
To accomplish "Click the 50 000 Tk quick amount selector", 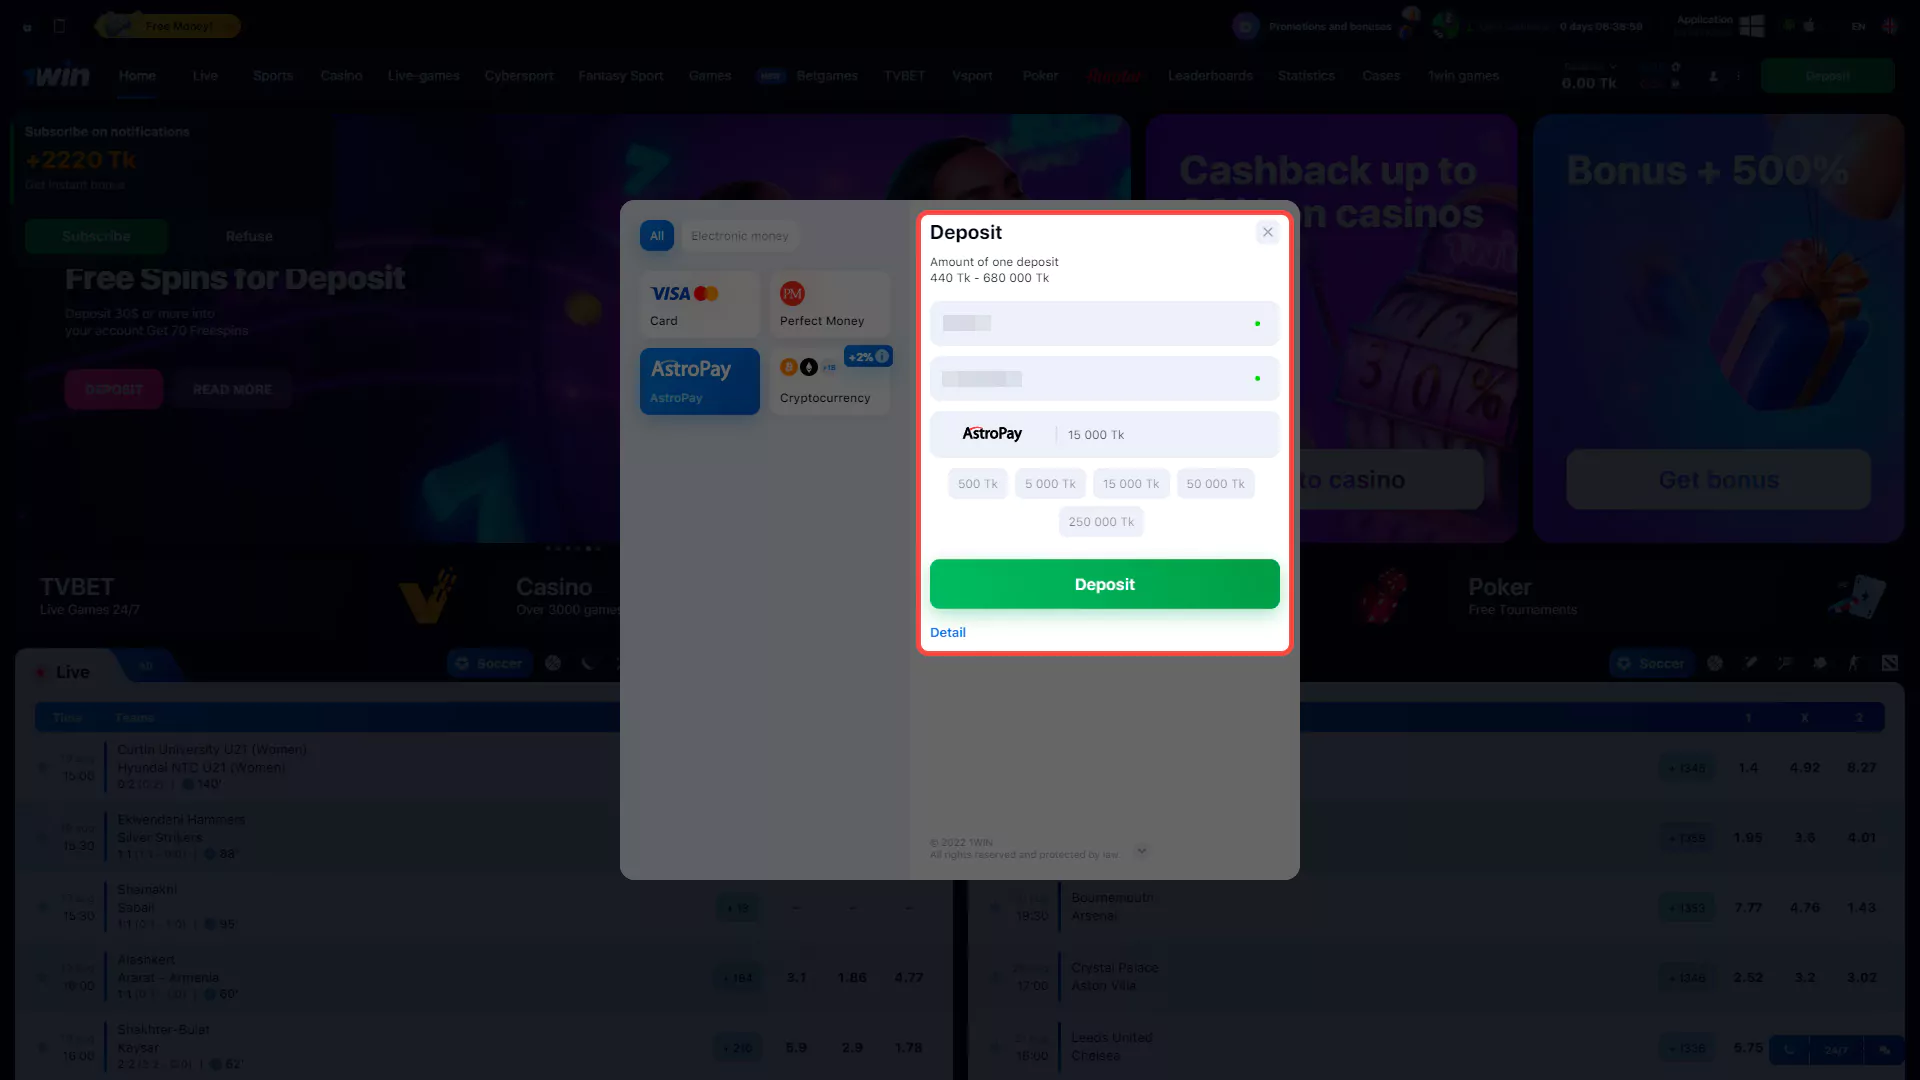I will [1215, 484].
